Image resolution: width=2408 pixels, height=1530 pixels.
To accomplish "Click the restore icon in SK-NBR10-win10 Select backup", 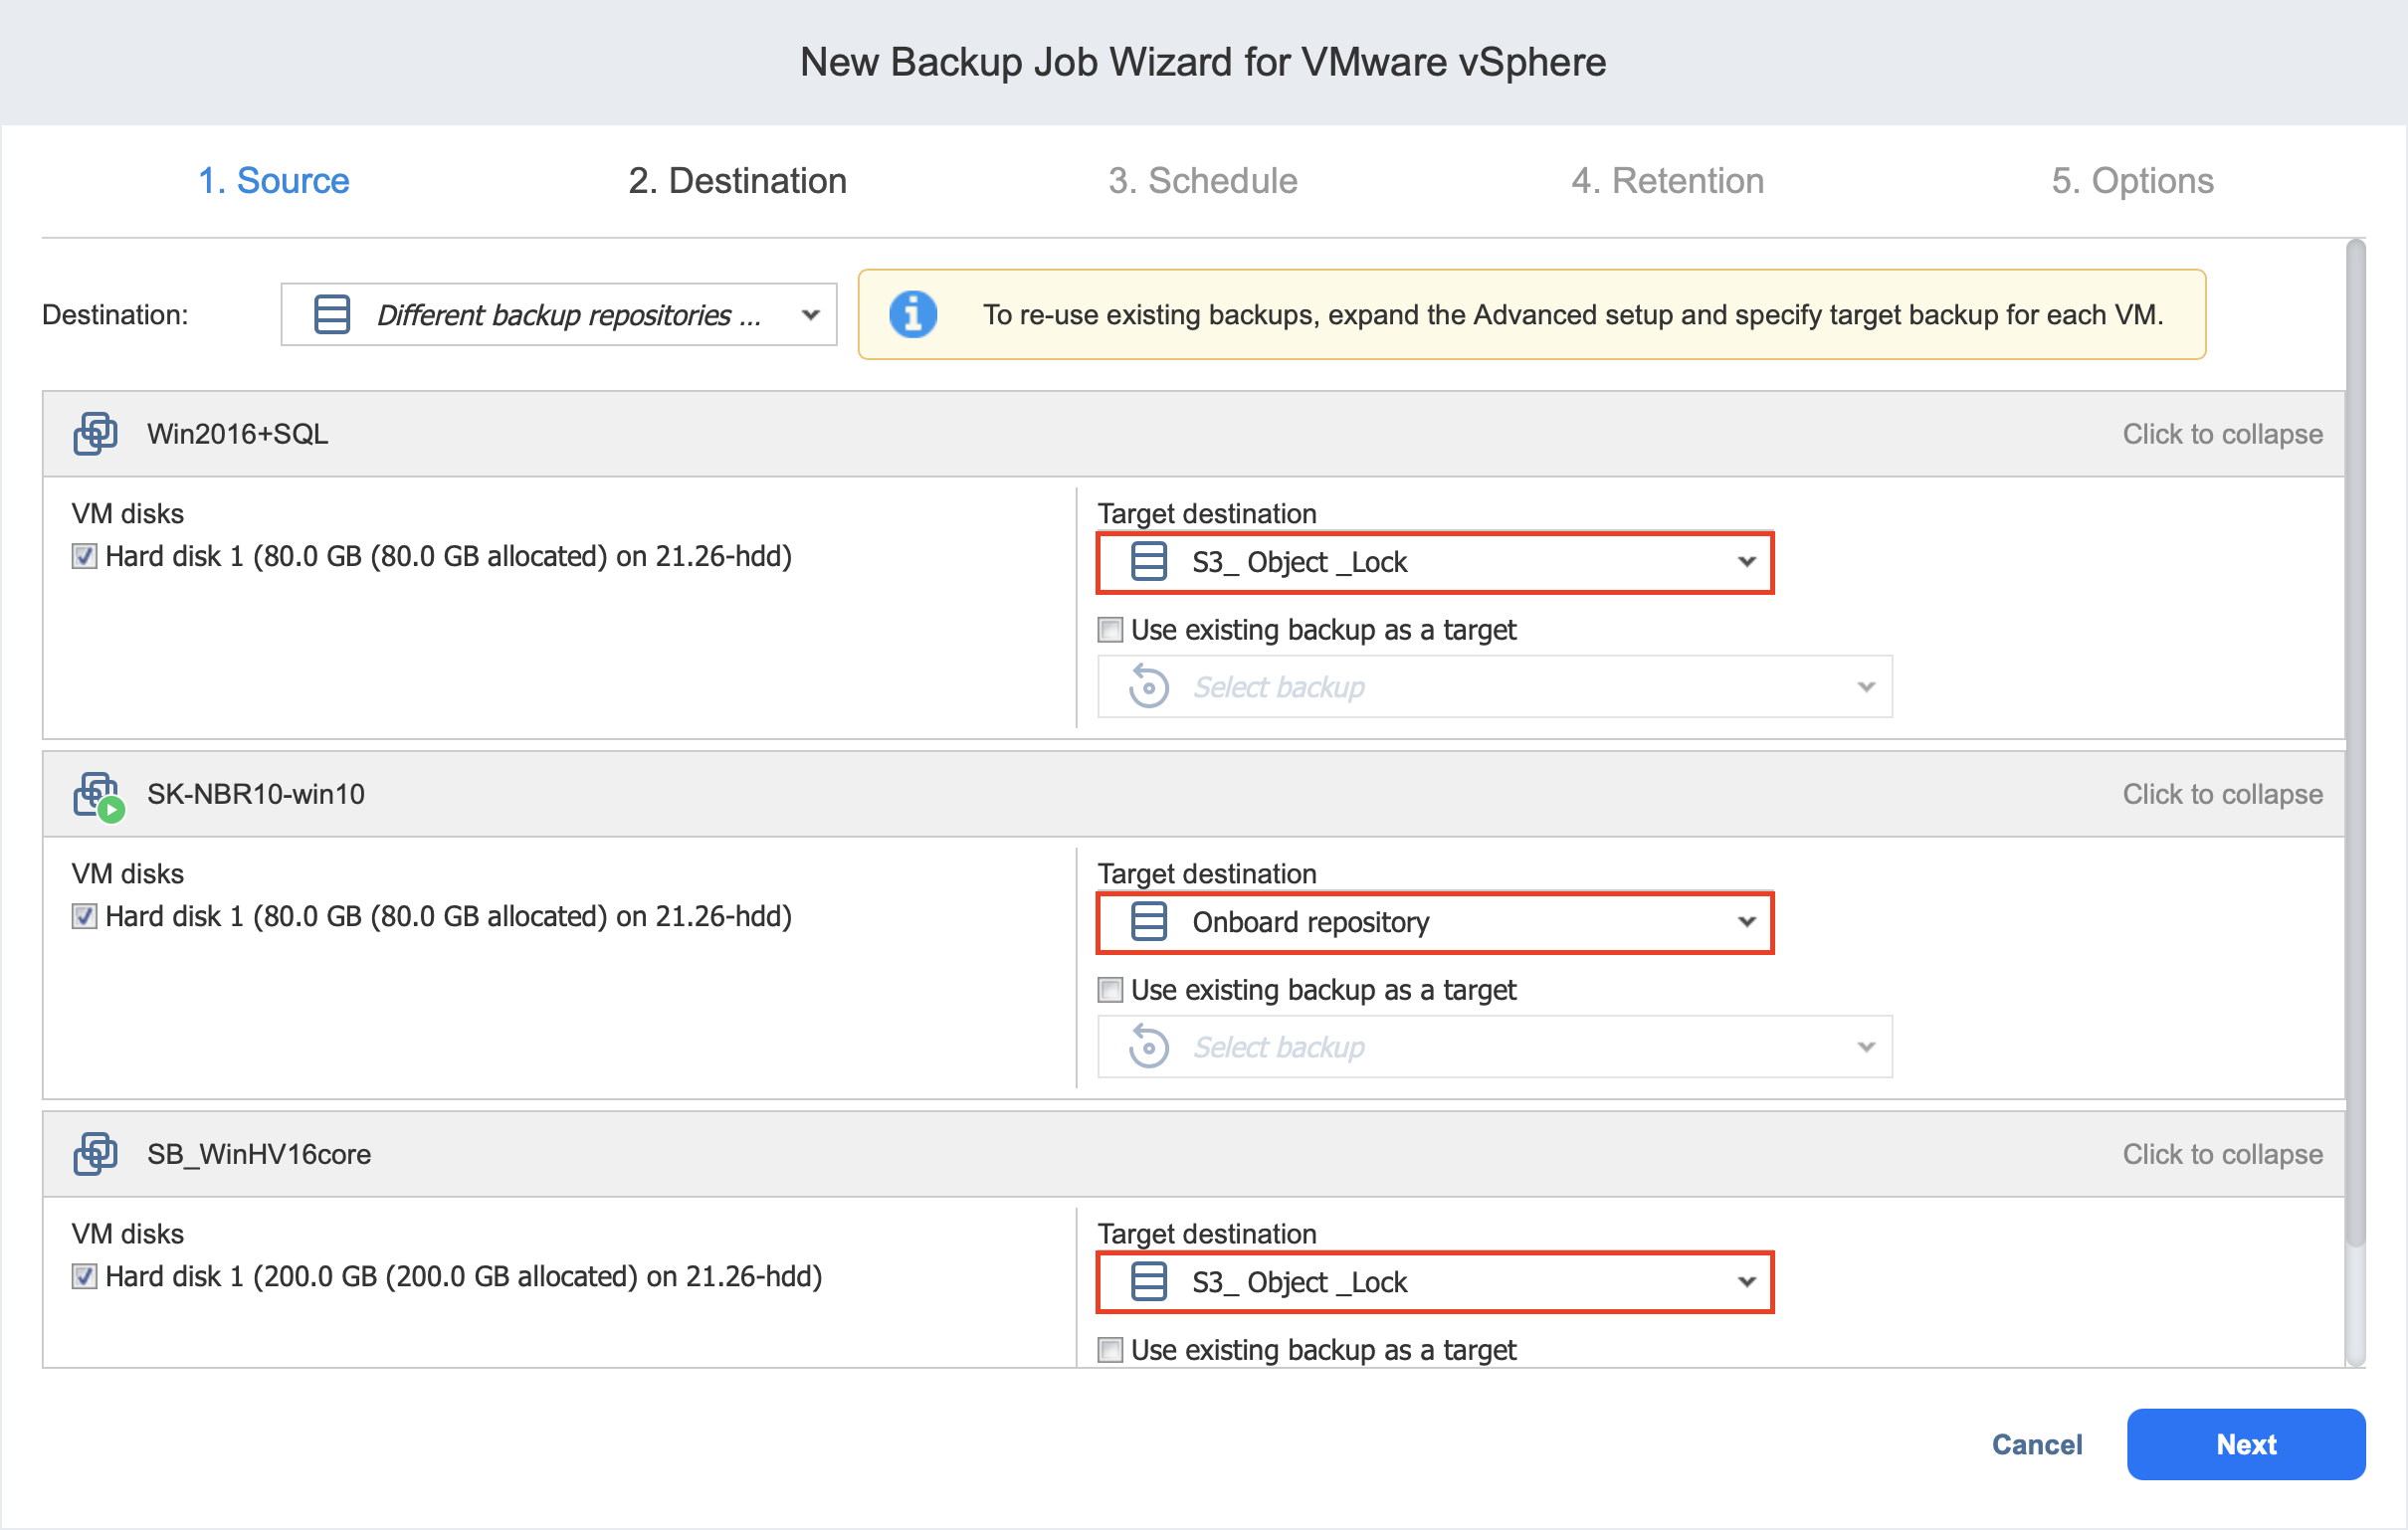I will pos(1148,1047).
